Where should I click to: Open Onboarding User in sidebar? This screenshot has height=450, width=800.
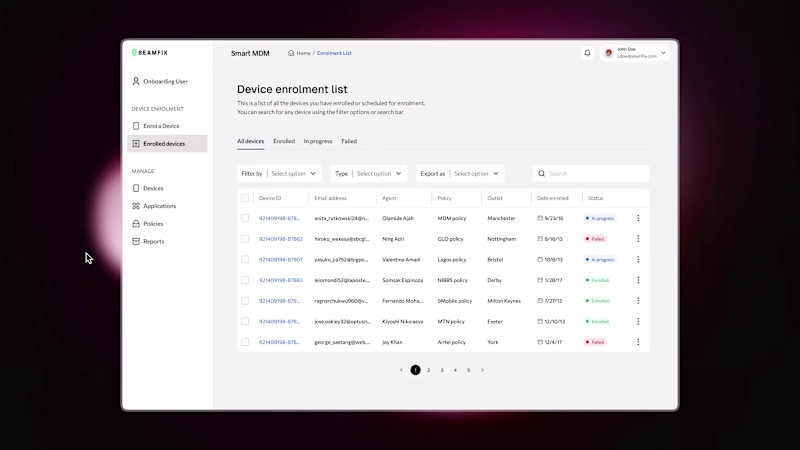pos(167,81)
